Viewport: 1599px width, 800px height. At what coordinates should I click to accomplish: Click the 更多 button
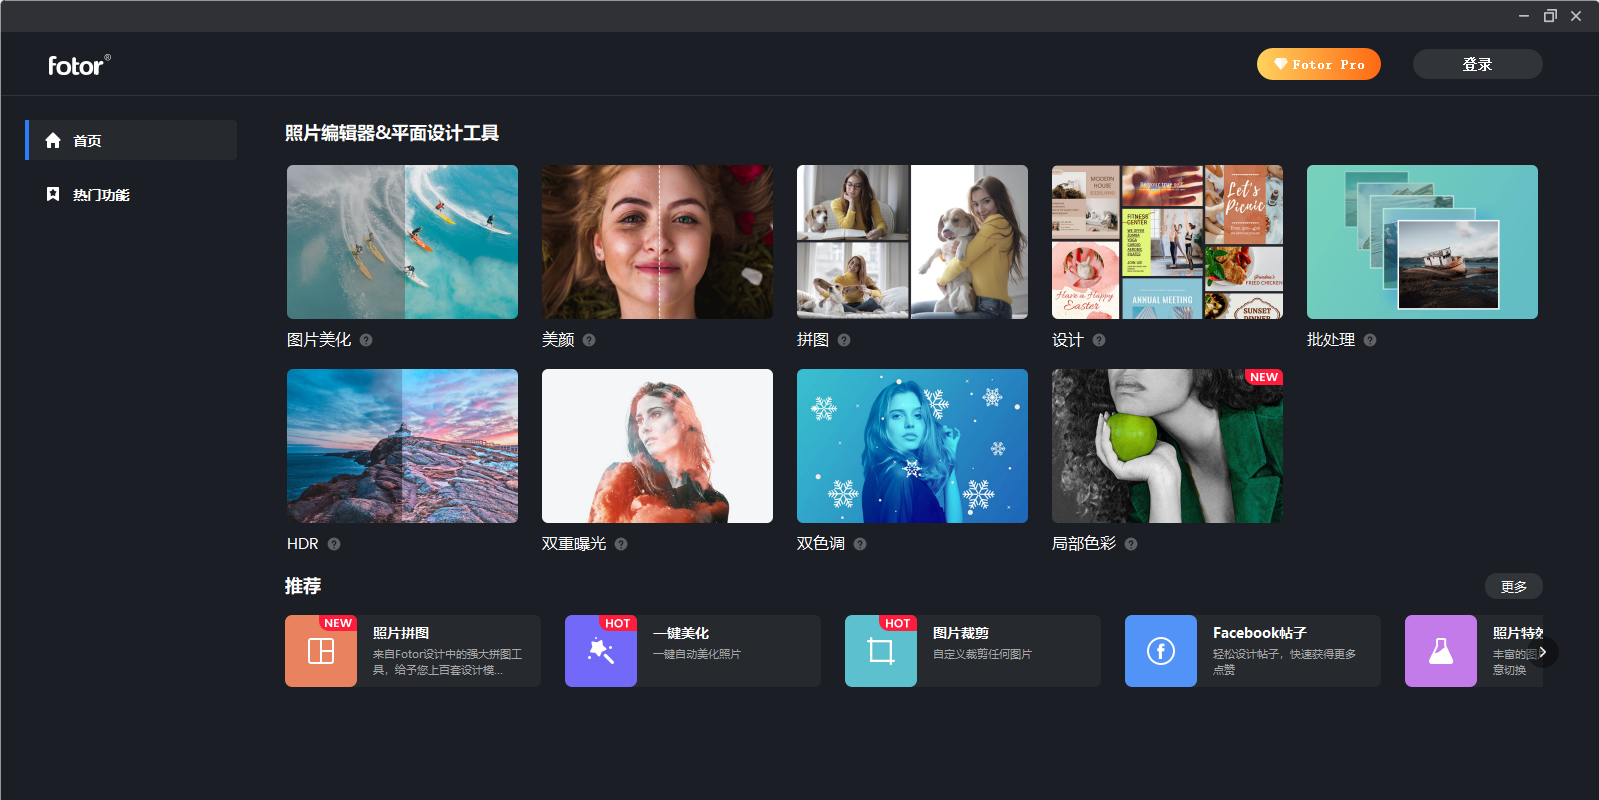click(x=1514, y=586)
